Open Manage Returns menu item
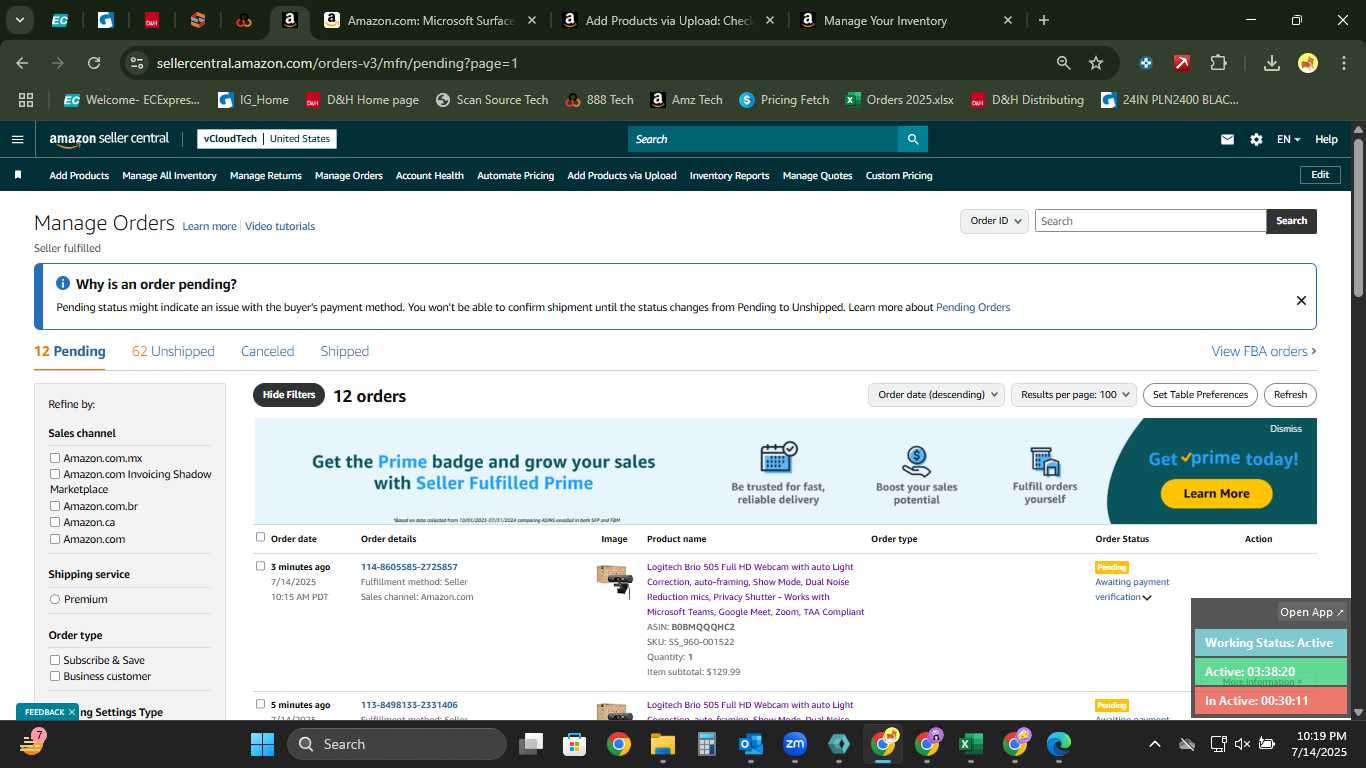Screen dimensions: 1366x768 (266, 176)
